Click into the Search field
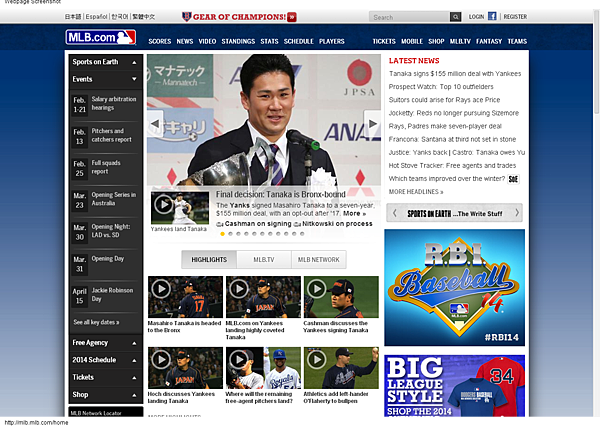 [x=409, y=17]
